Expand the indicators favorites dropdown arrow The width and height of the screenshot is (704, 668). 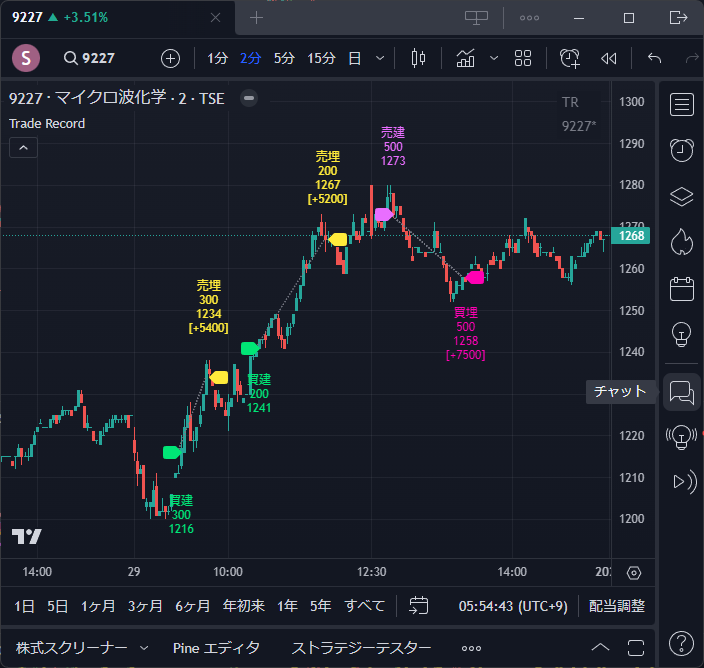494,58
